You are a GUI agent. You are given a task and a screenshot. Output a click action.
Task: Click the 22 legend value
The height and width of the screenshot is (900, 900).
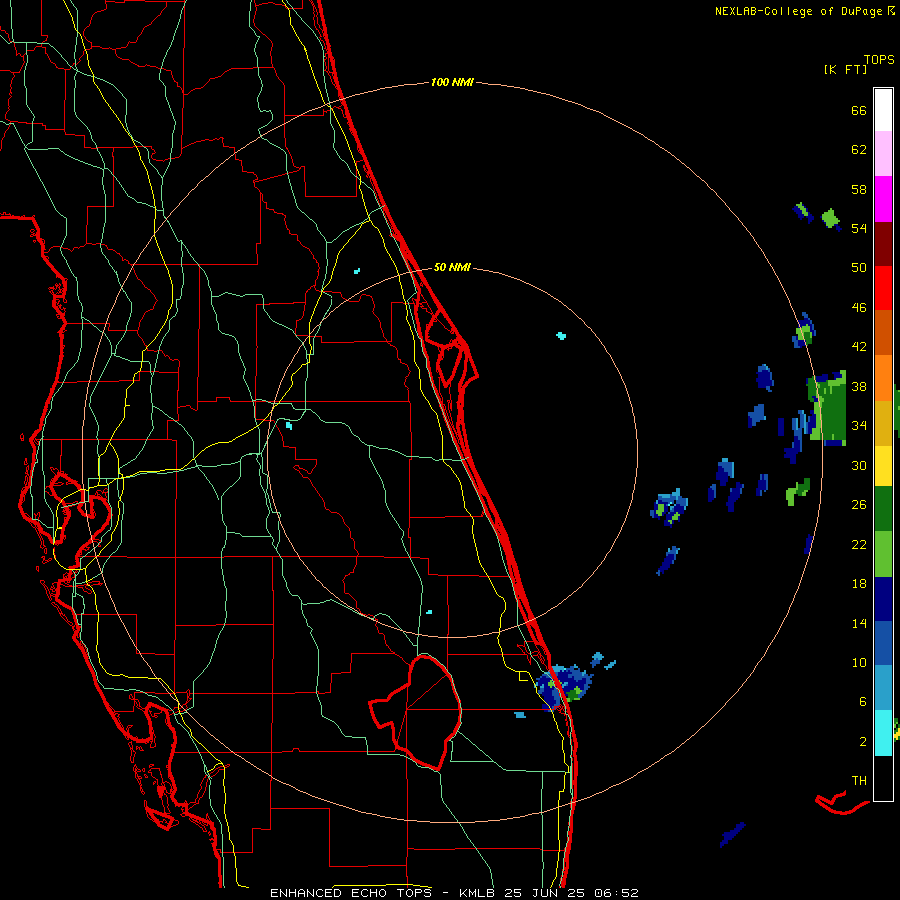859,544
